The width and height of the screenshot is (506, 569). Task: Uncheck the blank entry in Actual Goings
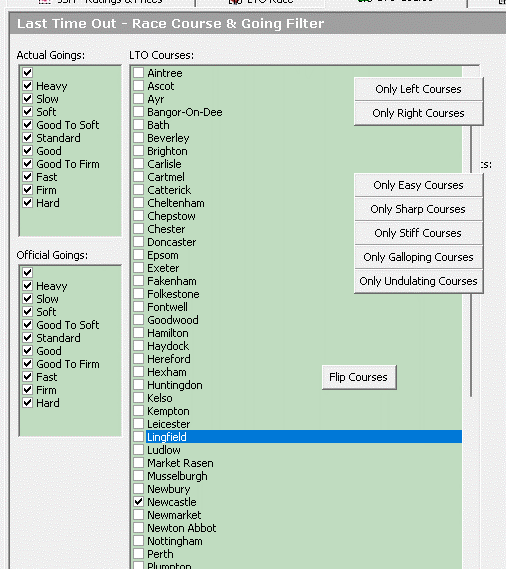click(28, 73)
